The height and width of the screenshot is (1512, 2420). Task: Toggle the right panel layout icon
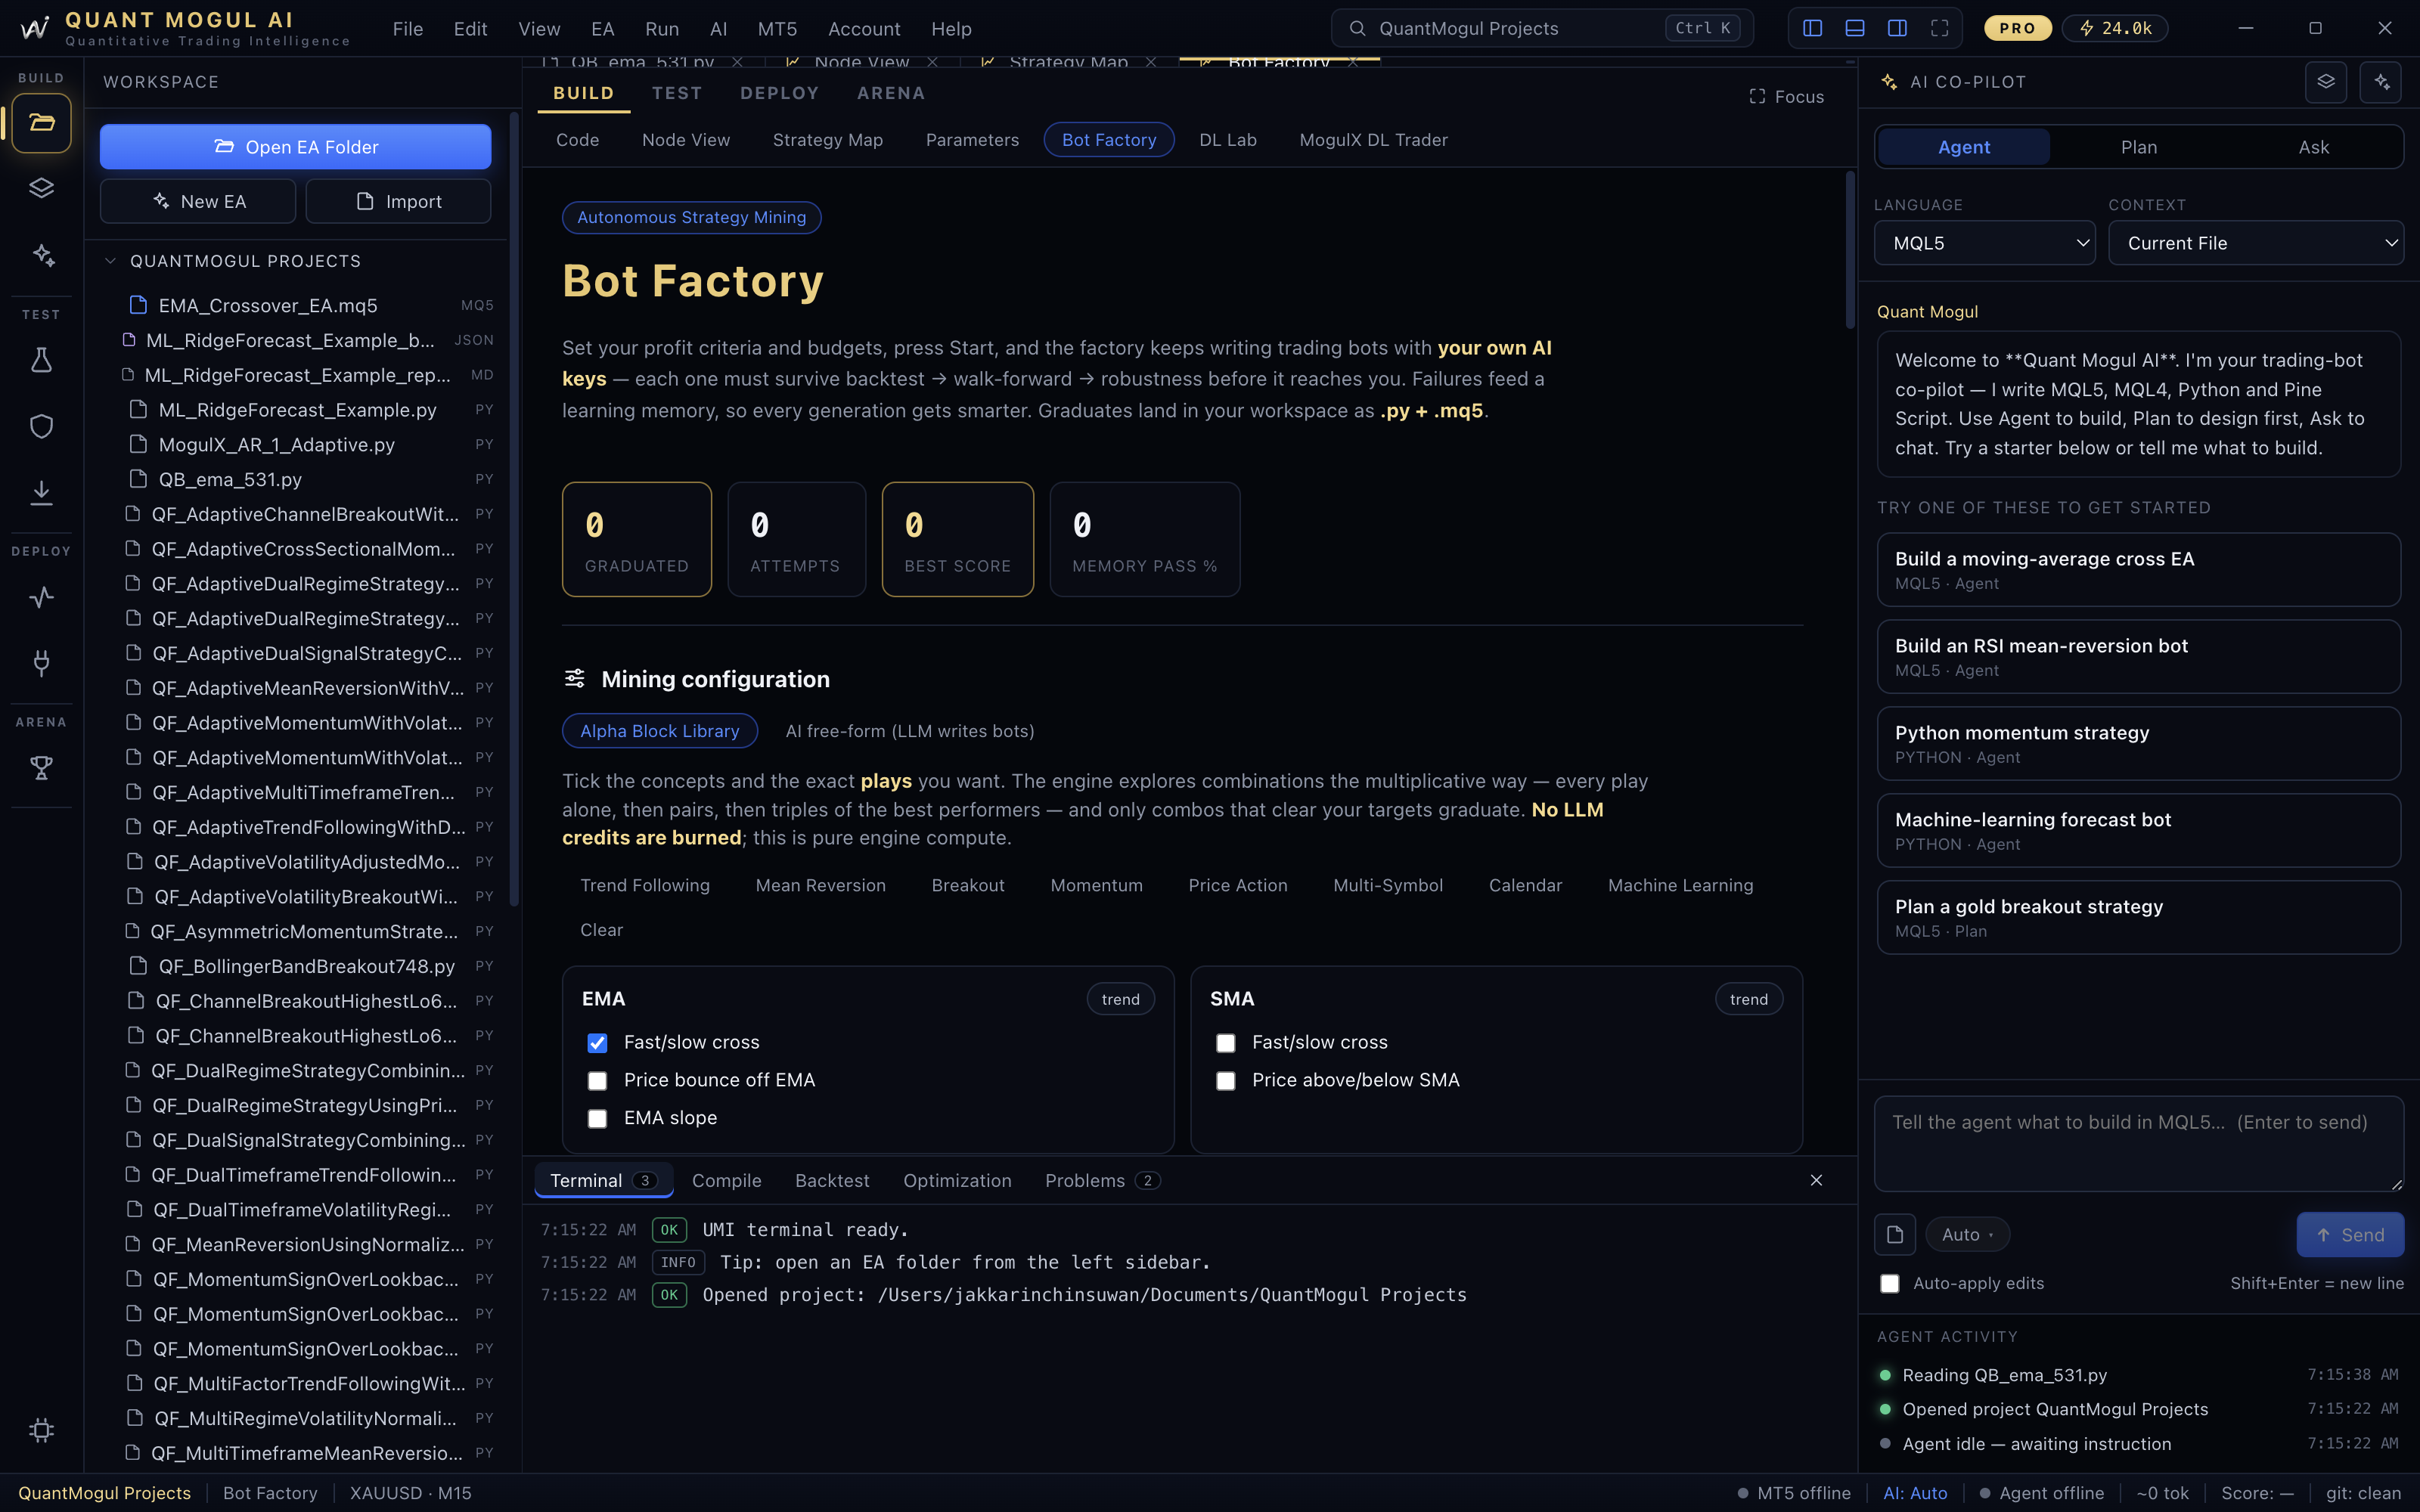[1897, 28]
